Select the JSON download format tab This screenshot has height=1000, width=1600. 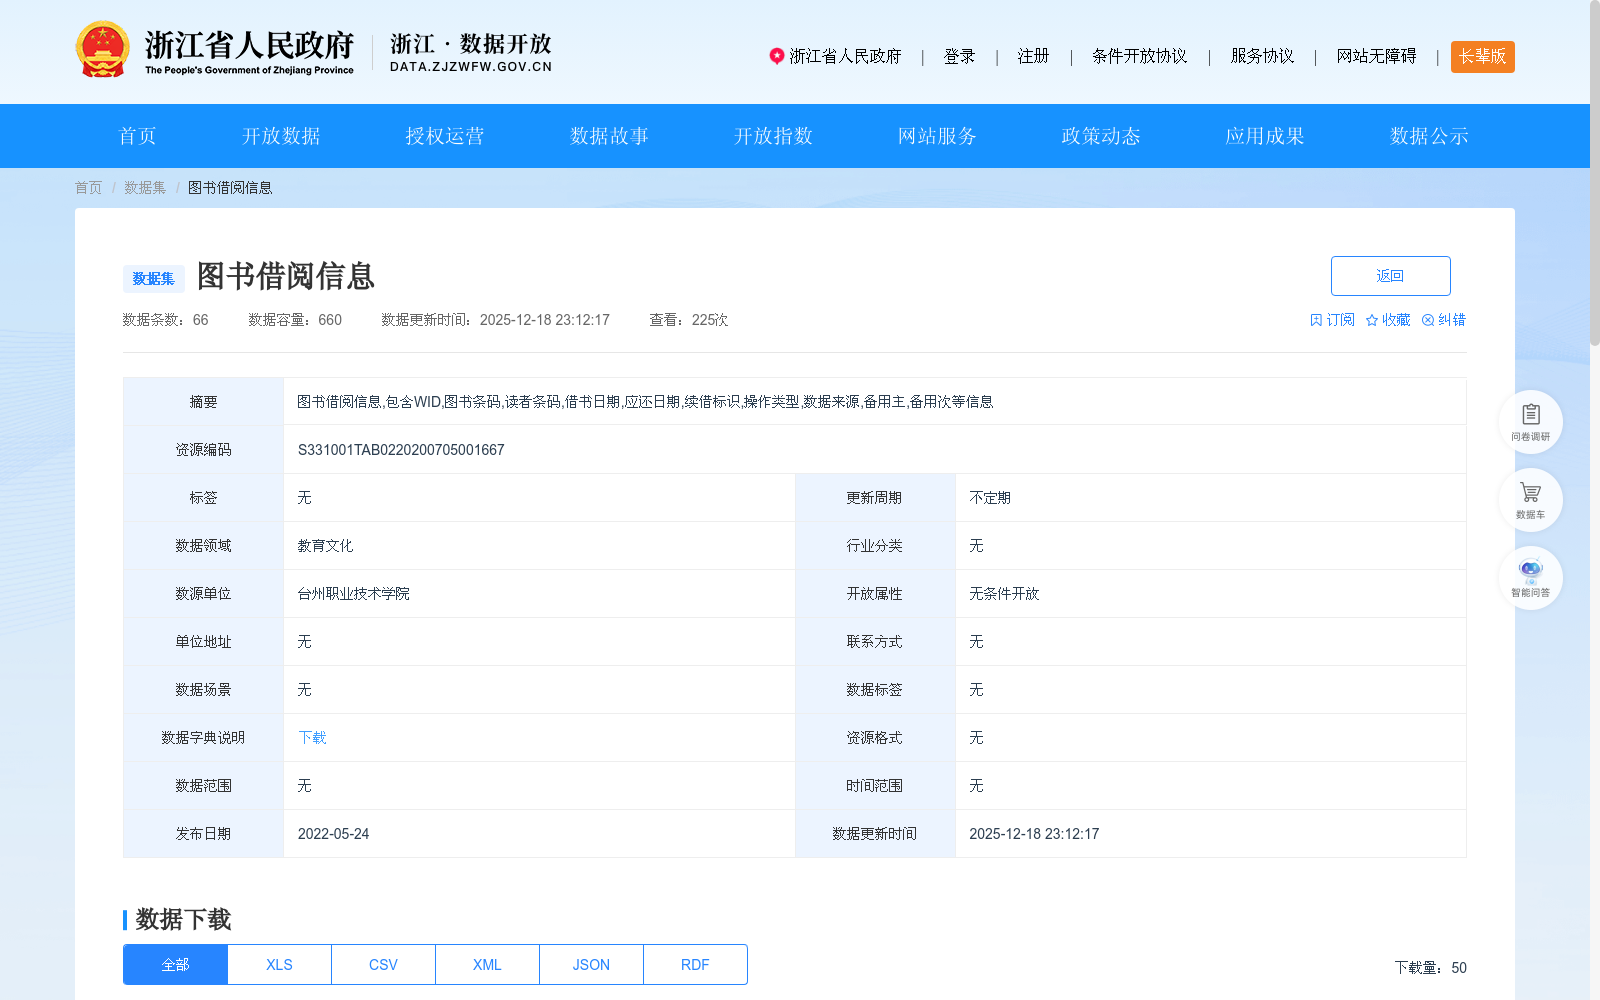click(592, 965)
